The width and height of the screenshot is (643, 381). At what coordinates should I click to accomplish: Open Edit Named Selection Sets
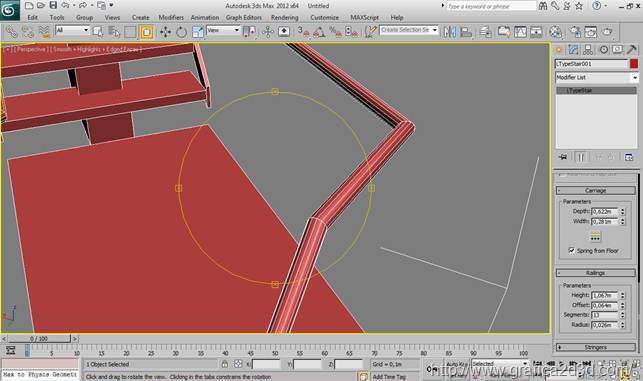[x=371, y=32]
